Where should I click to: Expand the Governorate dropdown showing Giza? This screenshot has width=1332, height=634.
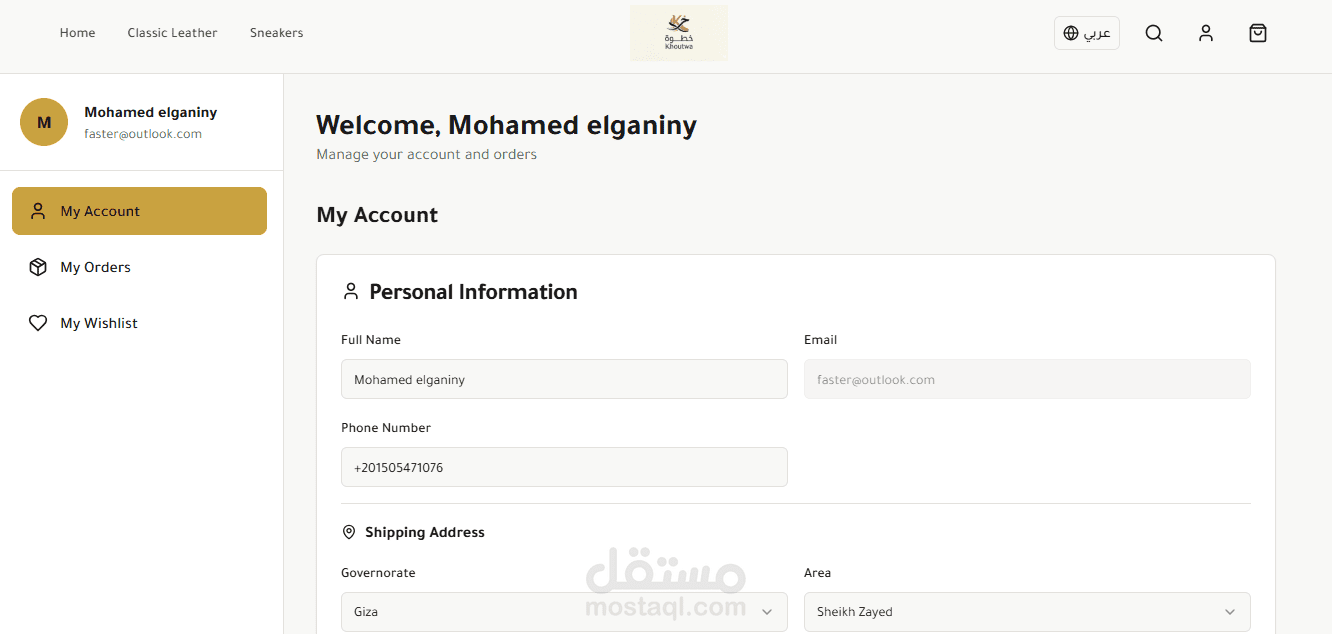(564, 612)
